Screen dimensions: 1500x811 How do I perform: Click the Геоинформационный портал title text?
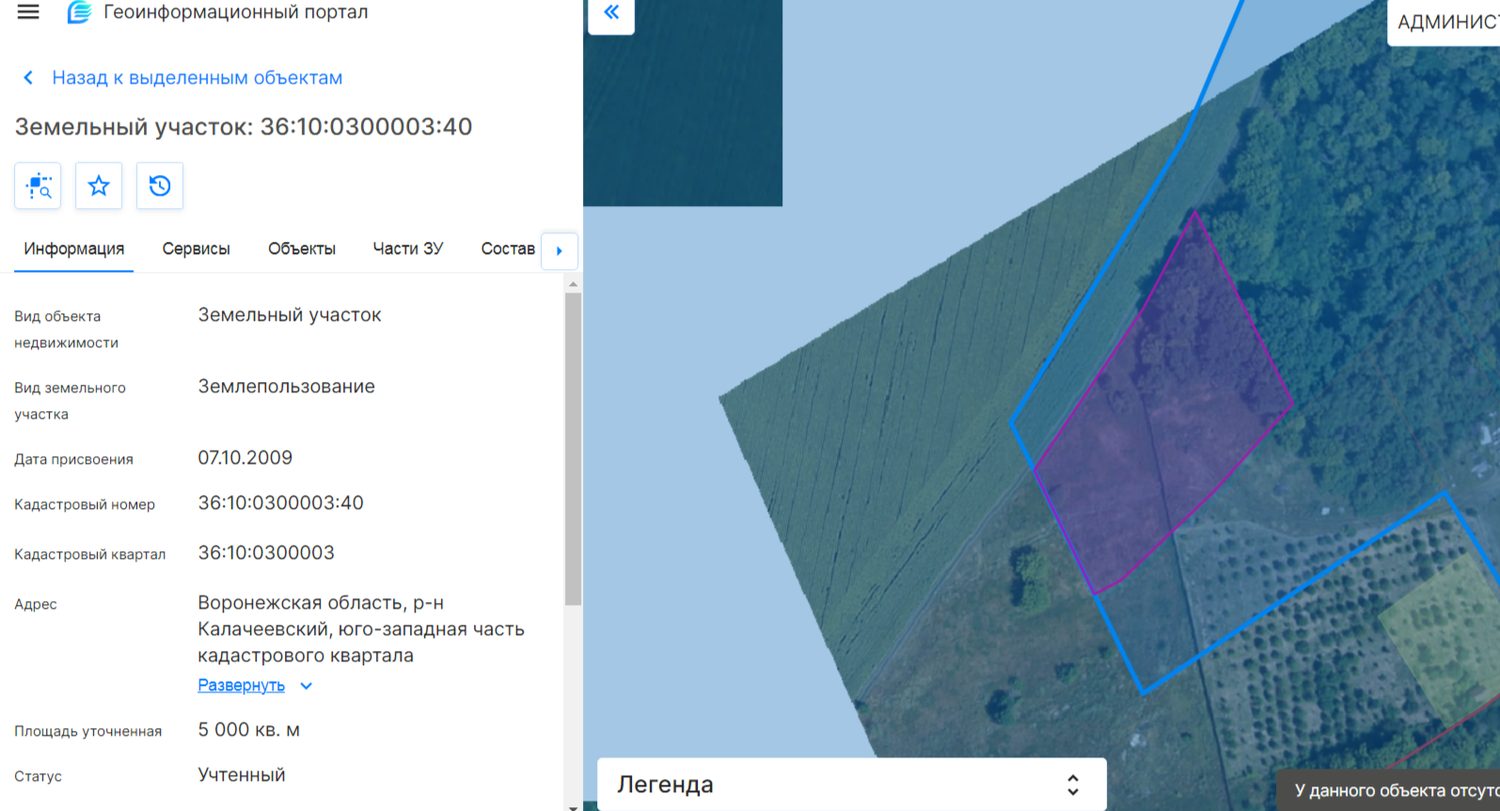coord(236,13)
